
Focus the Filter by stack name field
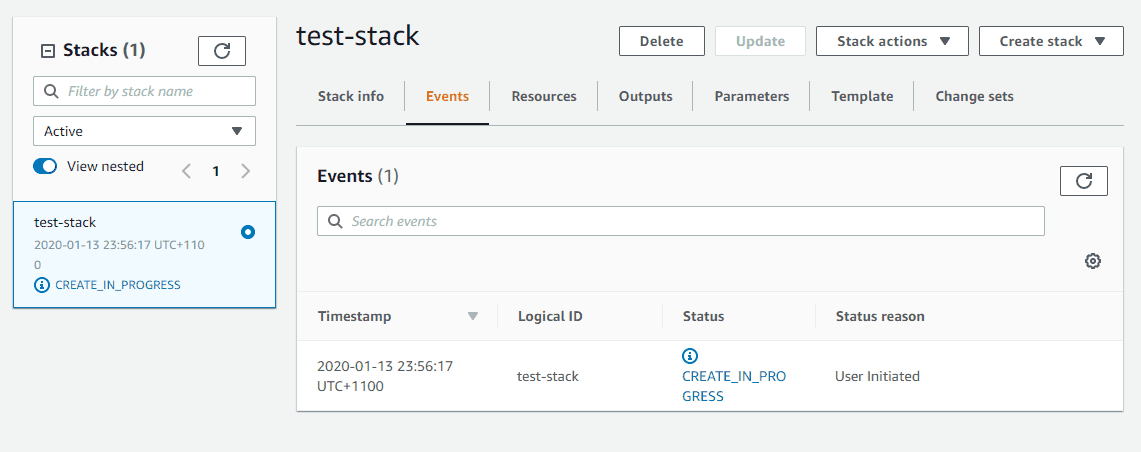(x=144, y=91)
